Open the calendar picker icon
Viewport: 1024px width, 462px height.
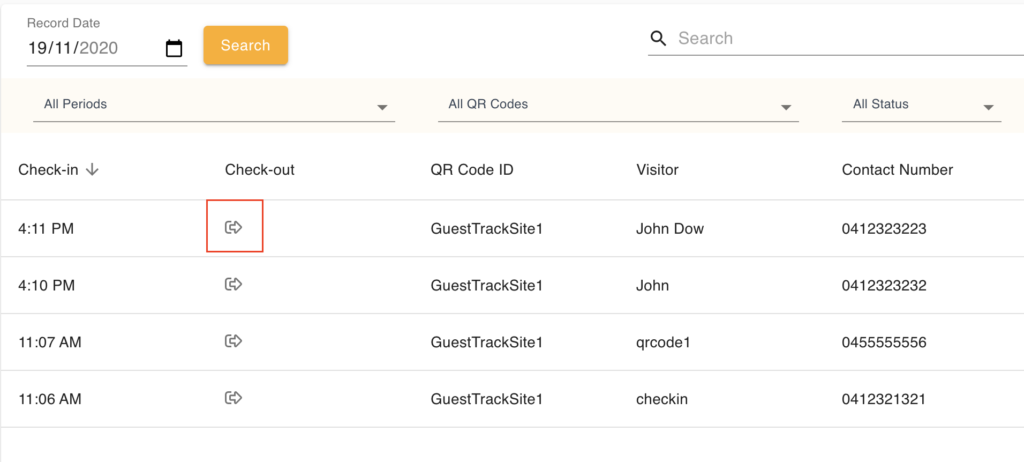point(174,48)
